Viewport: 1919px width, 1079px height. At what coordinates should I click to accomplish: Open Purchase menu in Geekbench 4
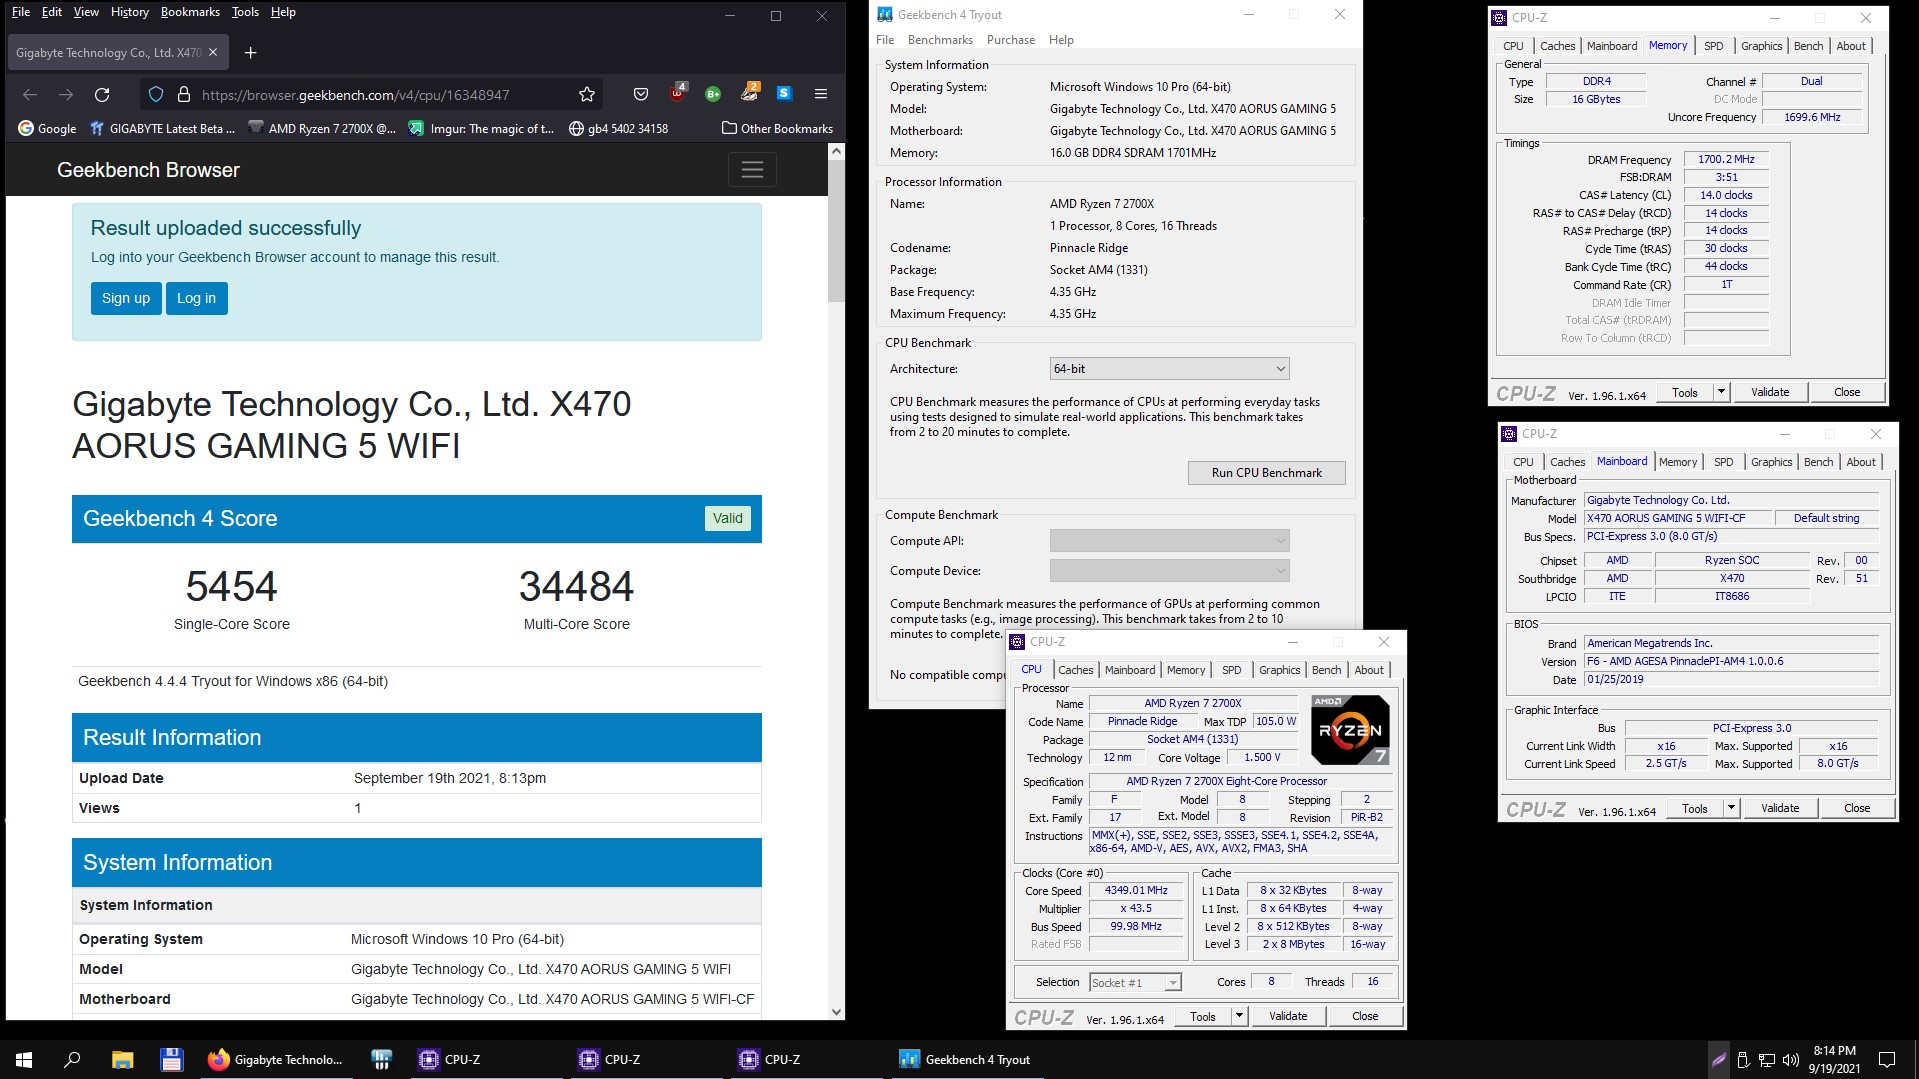[x=1010, y=40]
